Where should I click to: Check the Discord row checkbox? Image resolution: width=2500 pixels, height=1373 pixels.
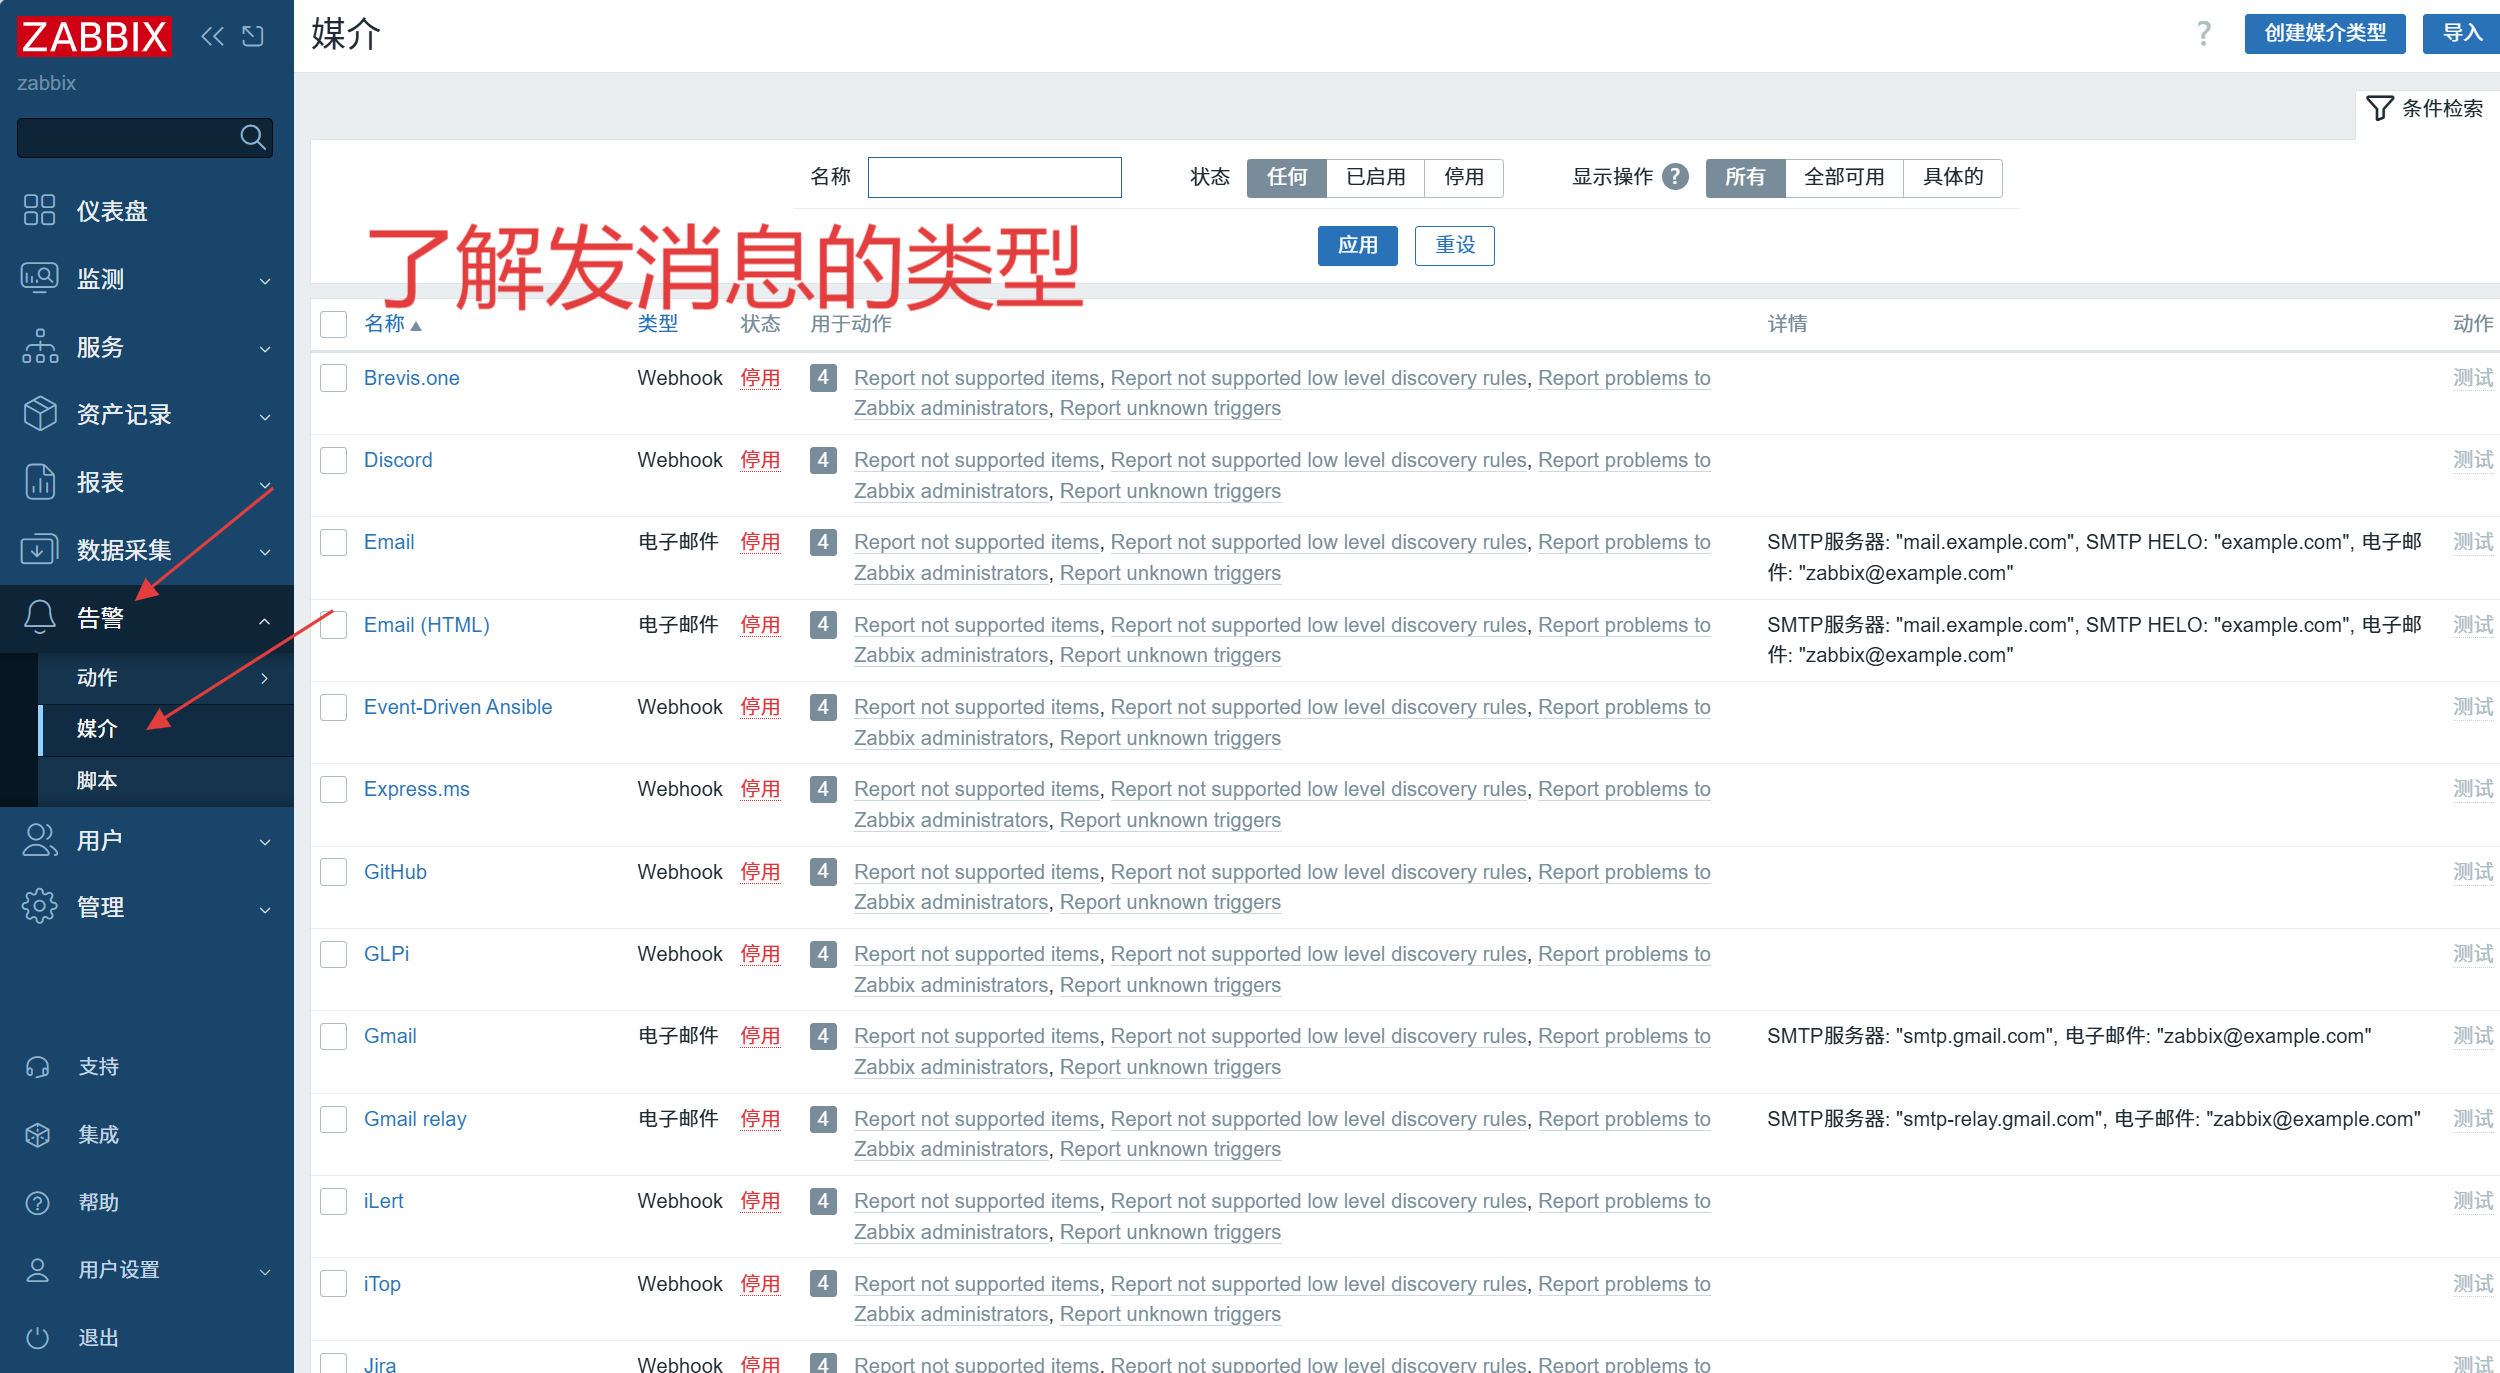[333, 460]
